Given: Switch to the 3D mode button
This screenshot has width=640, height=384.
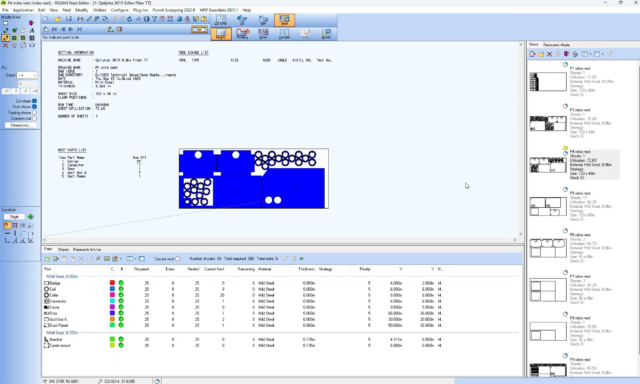Looking at the screenshot, I should click(242, 20).
